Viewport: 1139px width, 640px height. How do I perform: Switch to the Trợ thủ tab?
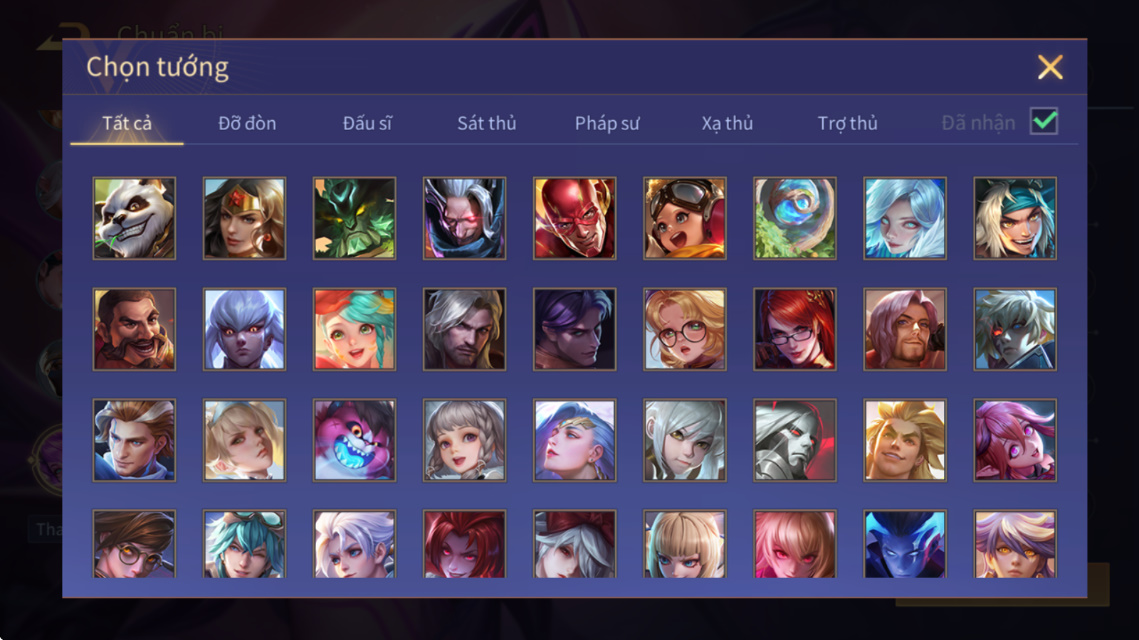pos(848,123)
